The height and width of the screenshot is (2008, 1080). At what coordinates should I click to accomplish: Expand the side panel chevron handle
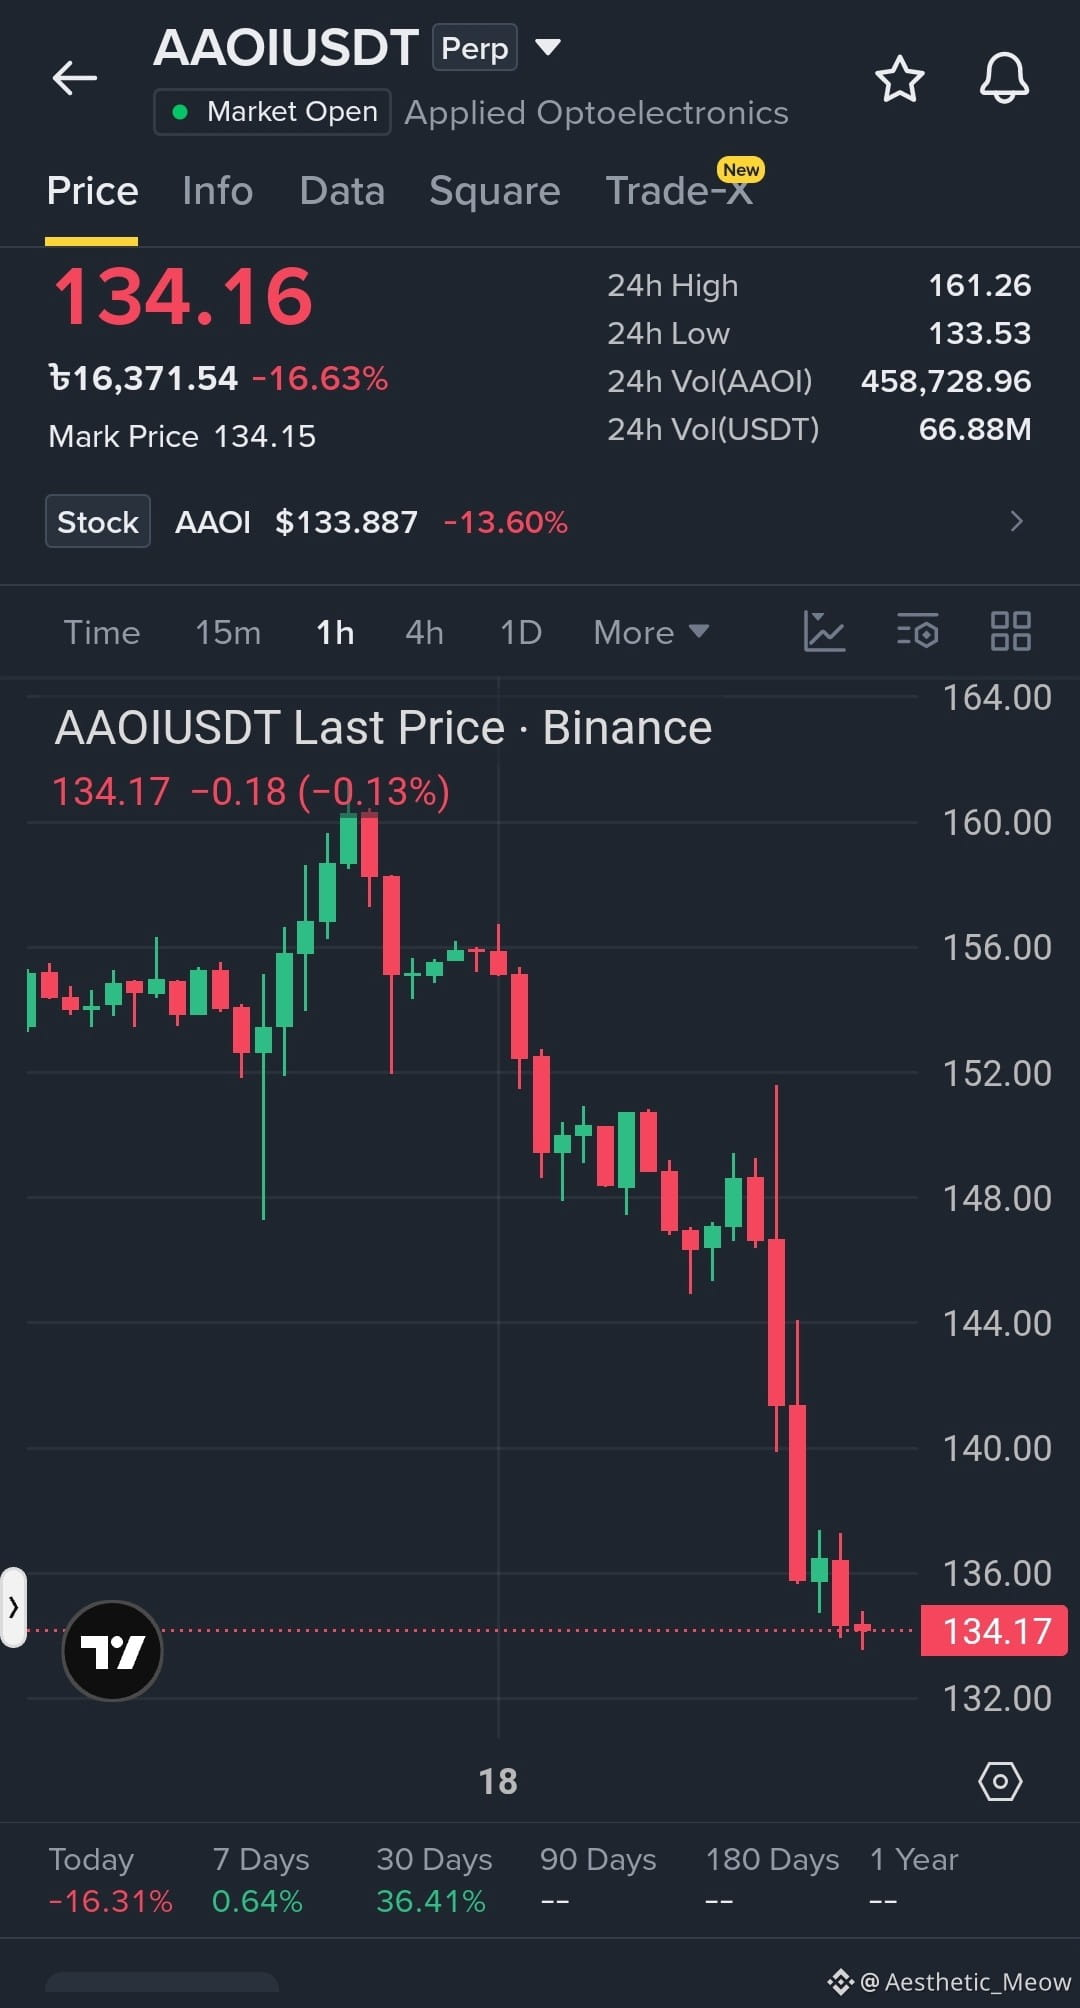pyautogui.click(x=13, y=1607)
